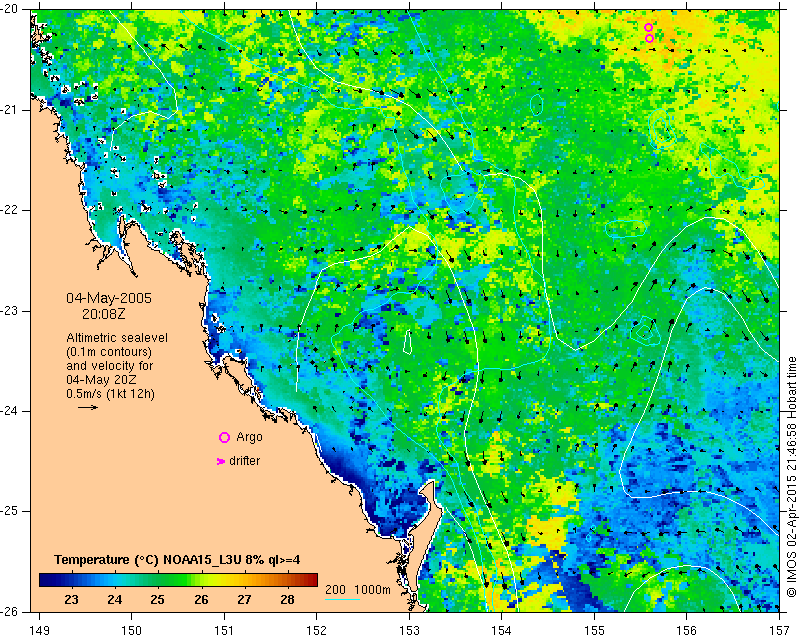The height and width of the screenshot is (640, 800).
Task: Select the upper Argo float marker near 155.6E
Action: (x=648, y=28)
